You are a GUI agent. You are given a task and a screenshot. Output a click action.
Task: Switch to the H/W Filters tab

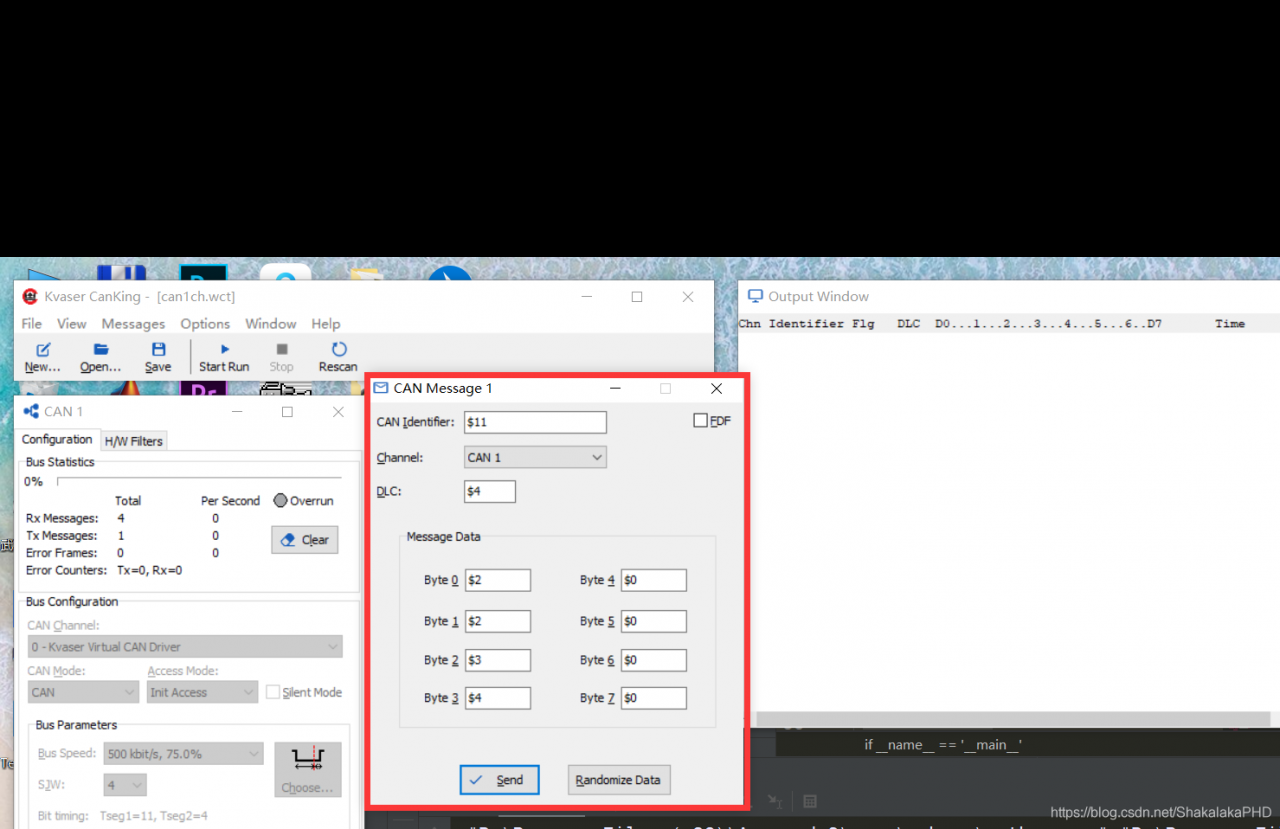tap(133, 441)
